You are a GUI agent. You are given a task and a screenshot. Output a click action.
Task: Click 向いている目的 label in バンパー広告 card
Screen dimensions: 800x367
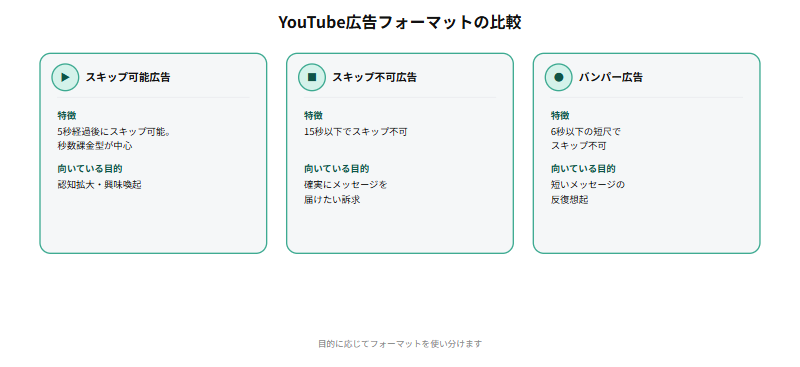[x=583, y=169]
